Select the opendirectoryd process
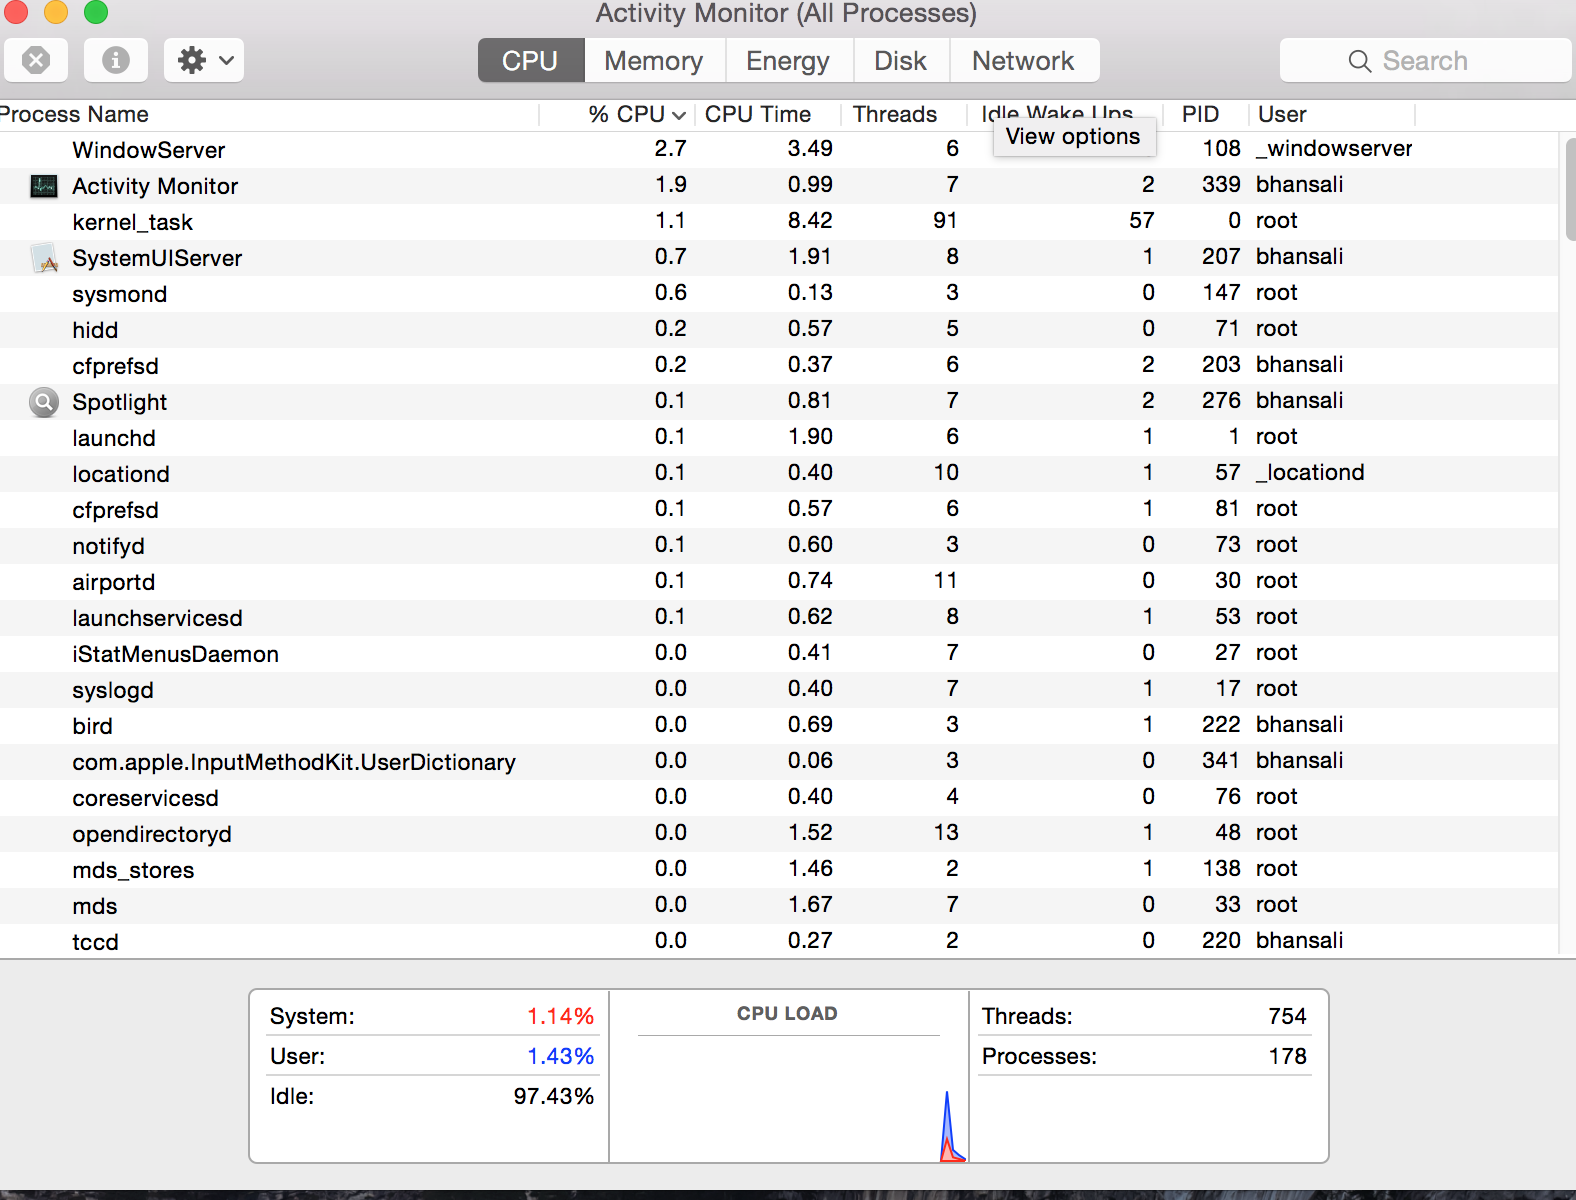The height and width of the screenshot is (1200, 1576). tap(779, 834)
